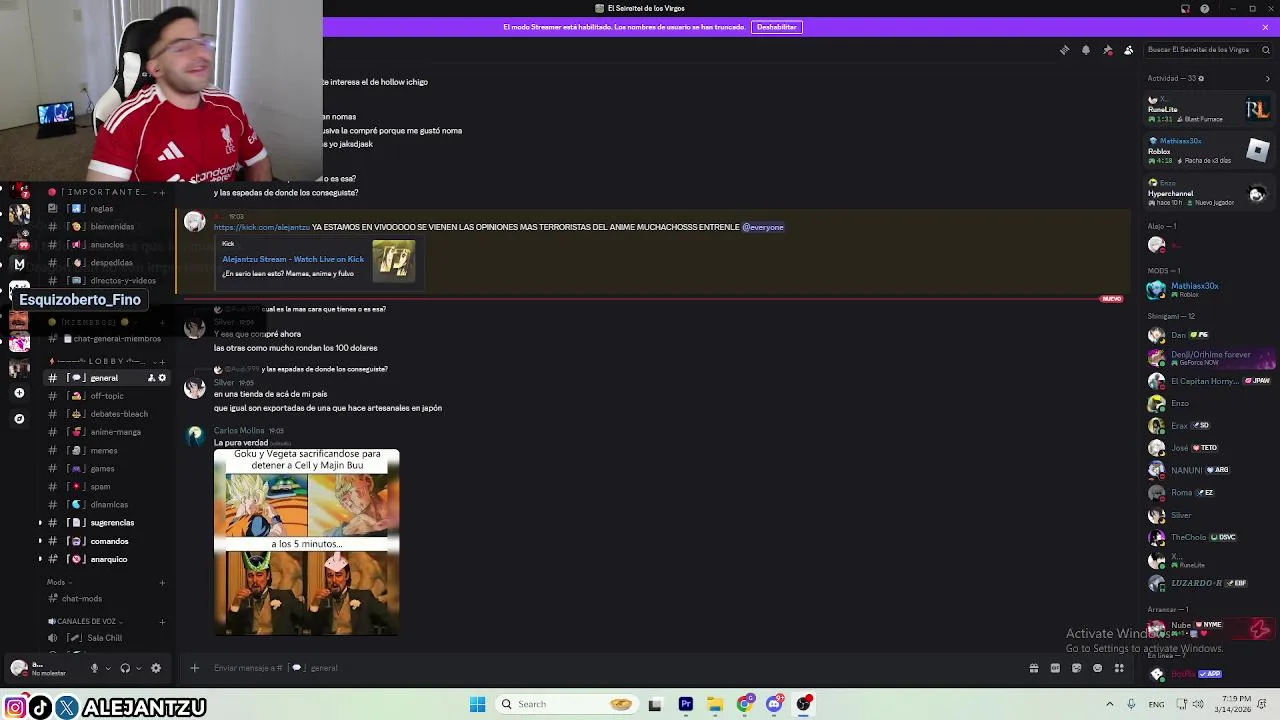This screenshot has width=1280, height=720.
Task: Click the Windows Start button
Action: tap(477, 704)
